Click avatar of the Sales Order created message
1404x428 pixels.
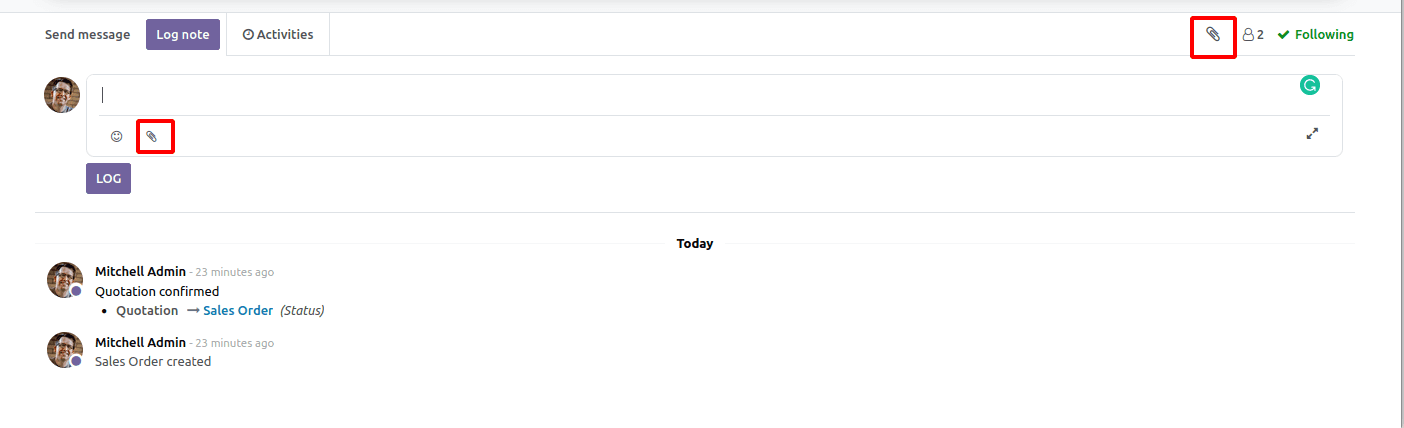pos(65,350)
